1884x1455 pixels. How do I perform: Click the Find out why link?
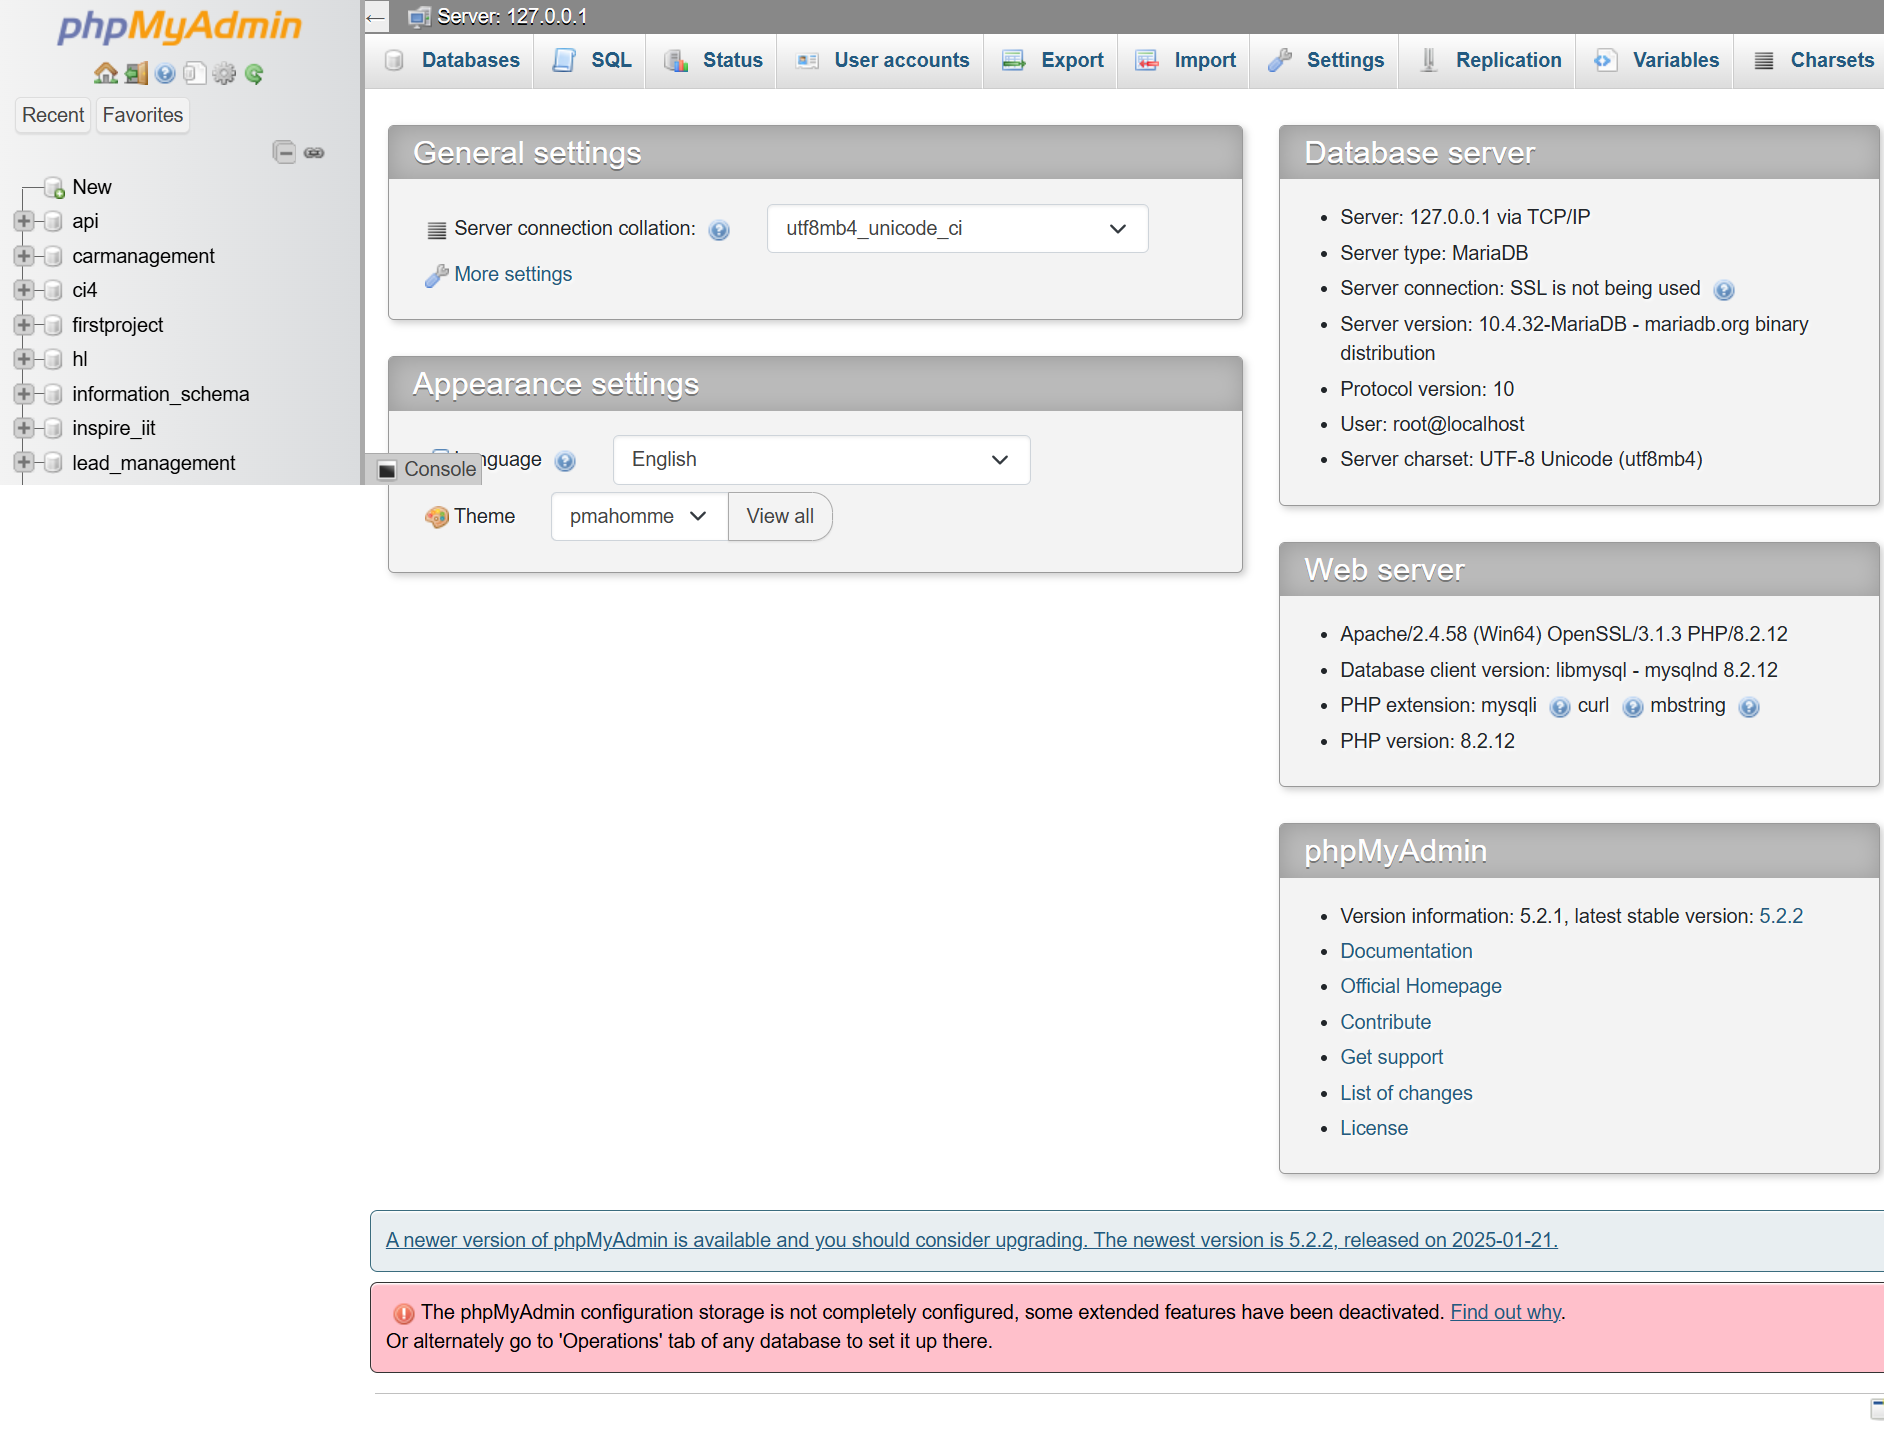1505,1312
